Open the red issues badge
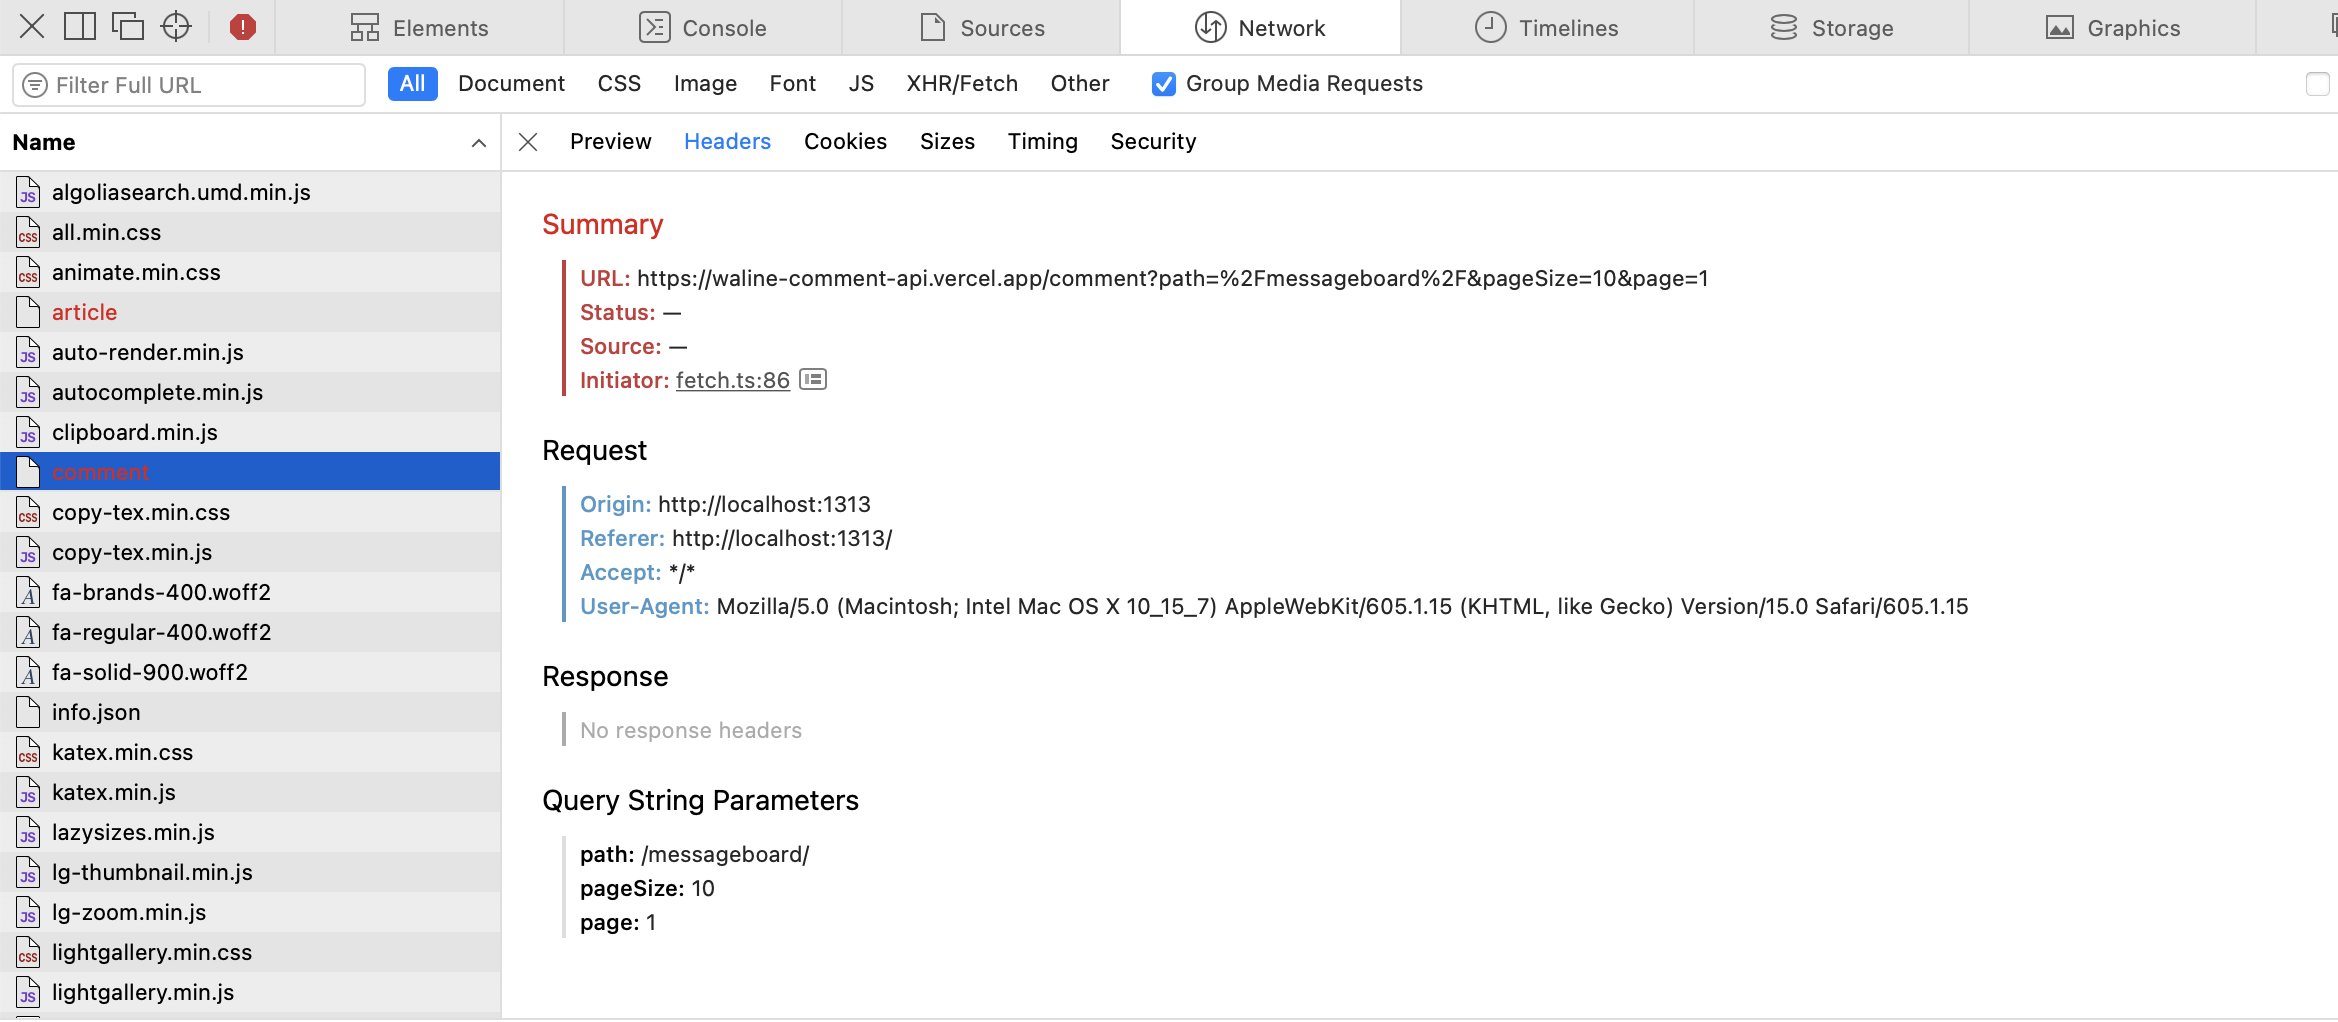The width and height of the screenshot is (2338, 1022). point(243,27)
